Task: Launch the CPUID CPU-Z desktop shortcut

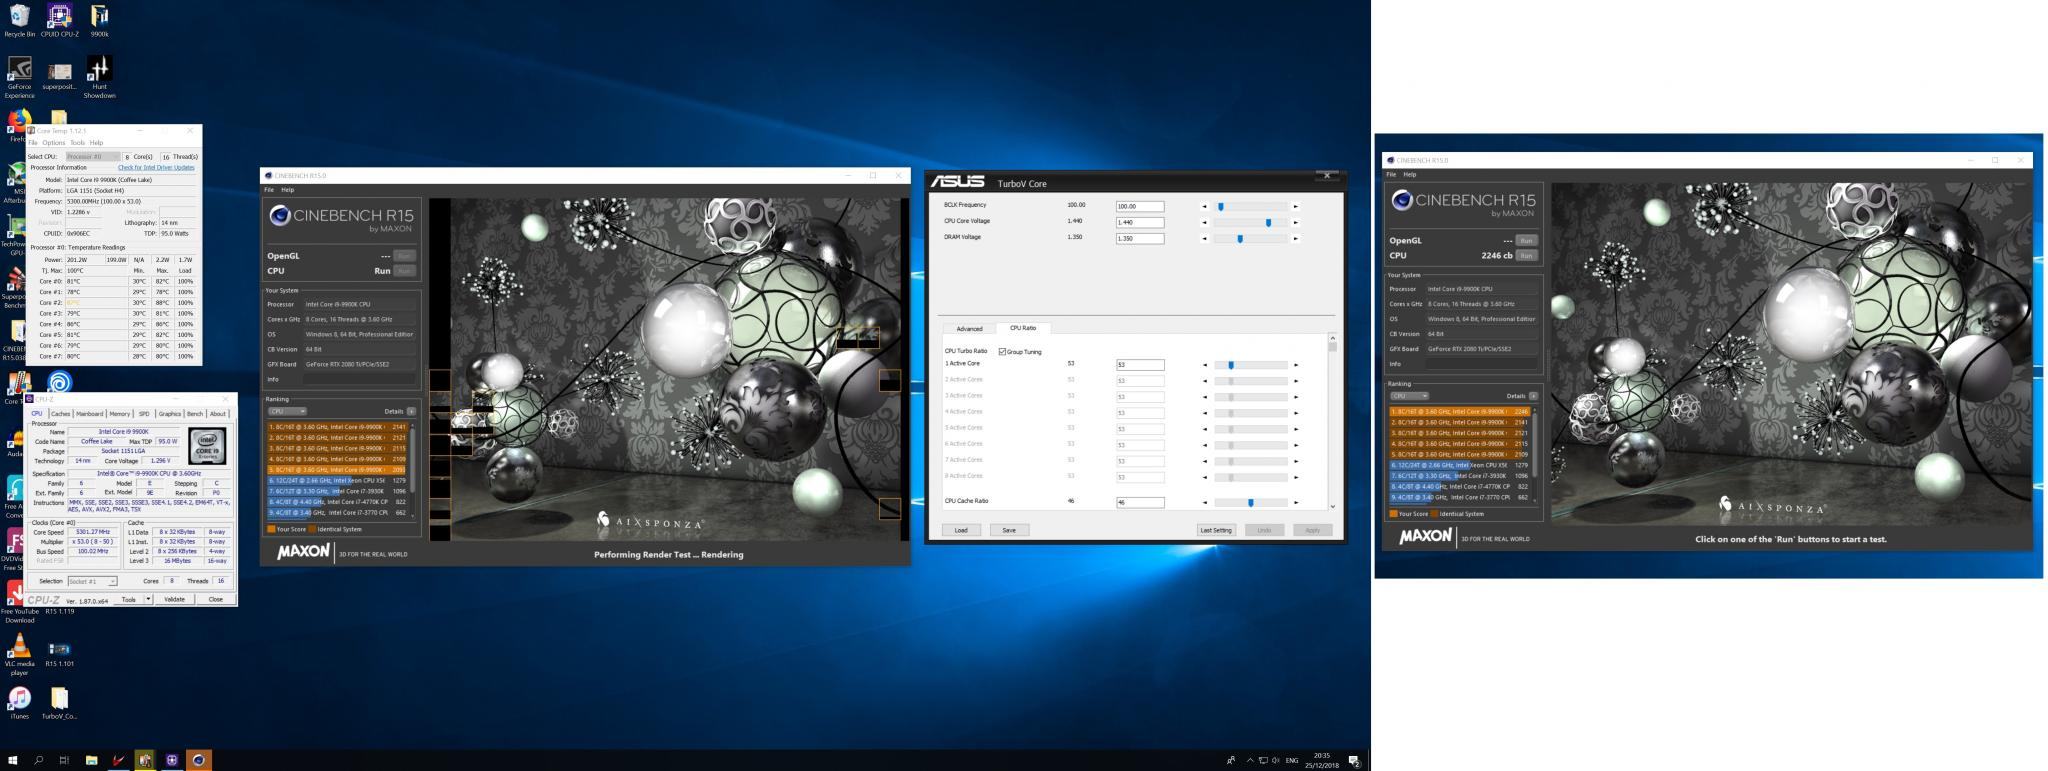Action: pyautogui.click(x=59, y=21)
